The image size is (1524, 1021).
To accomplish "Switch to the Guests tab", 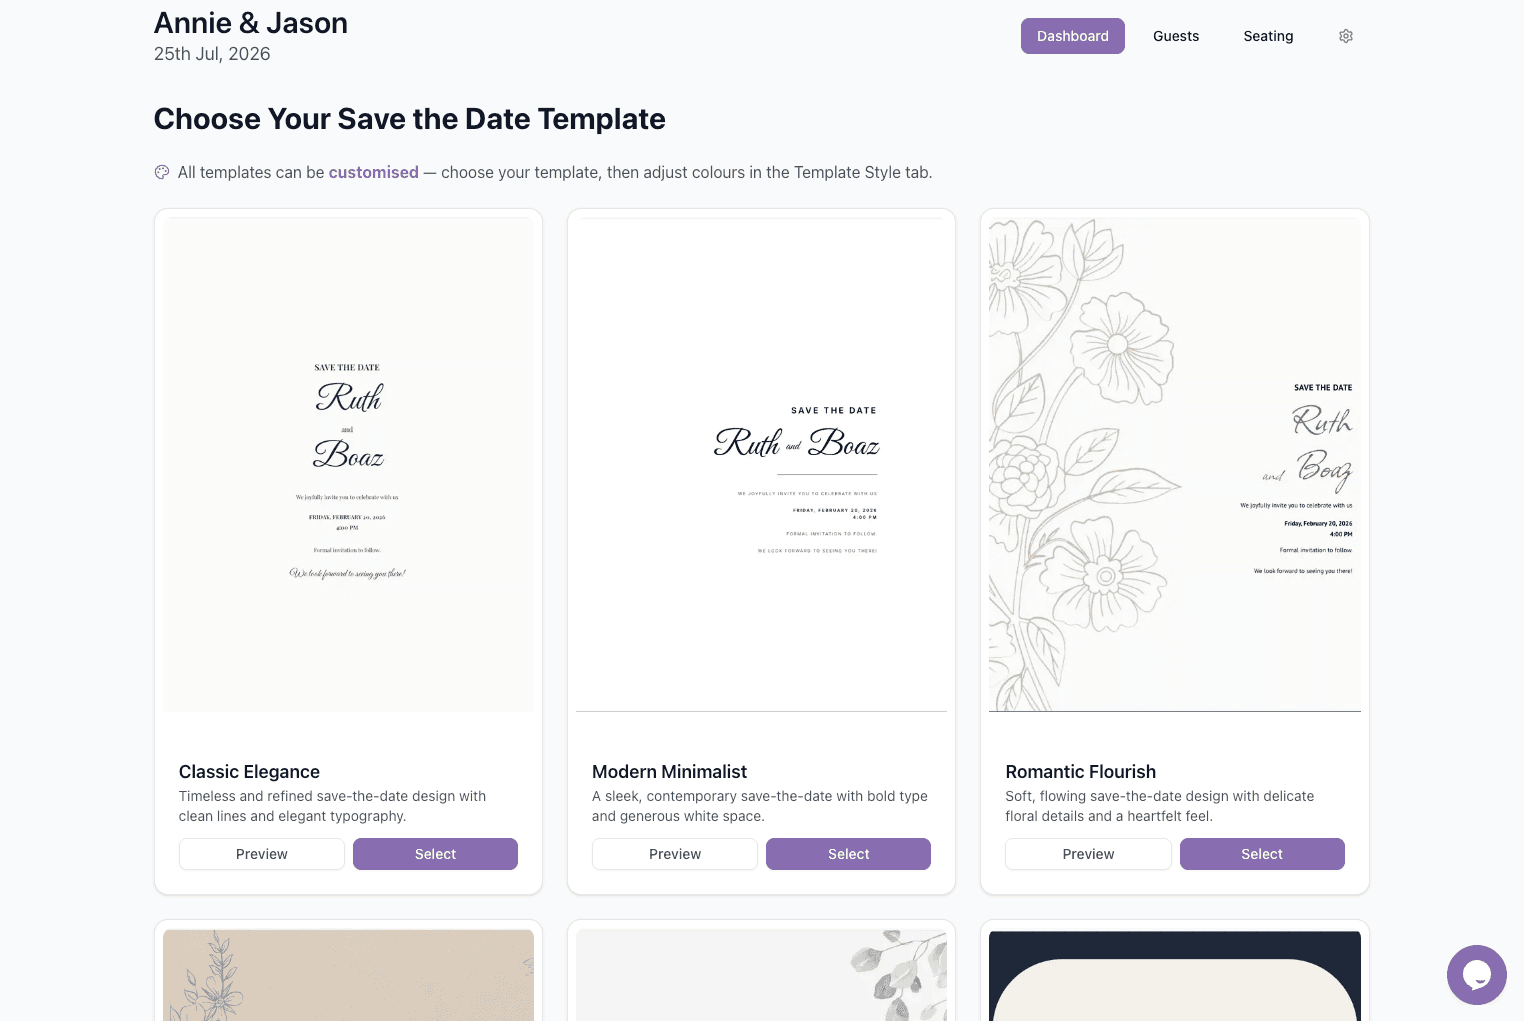I will click(x=1175, y=35).
